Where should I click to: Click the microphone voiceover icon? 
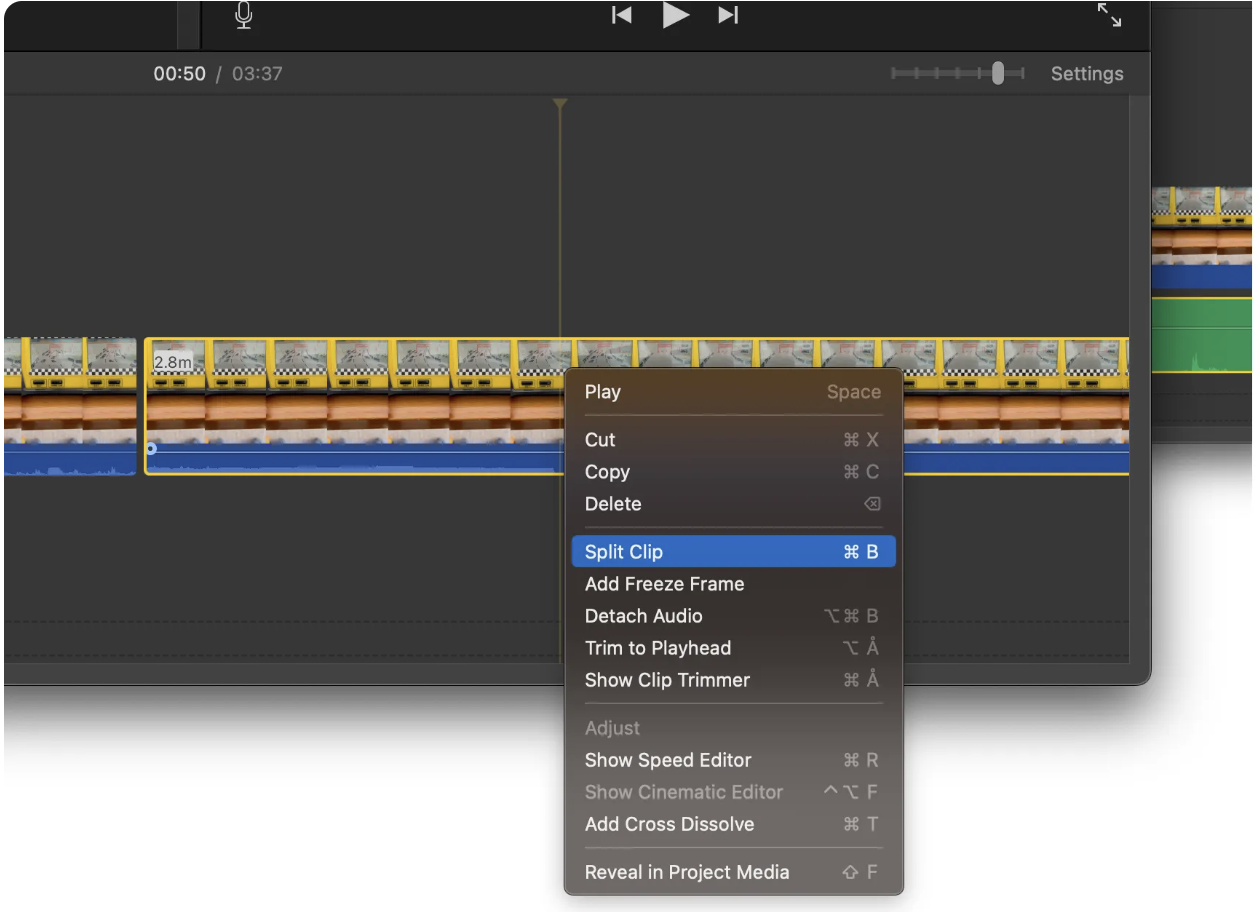coord(244,15)
